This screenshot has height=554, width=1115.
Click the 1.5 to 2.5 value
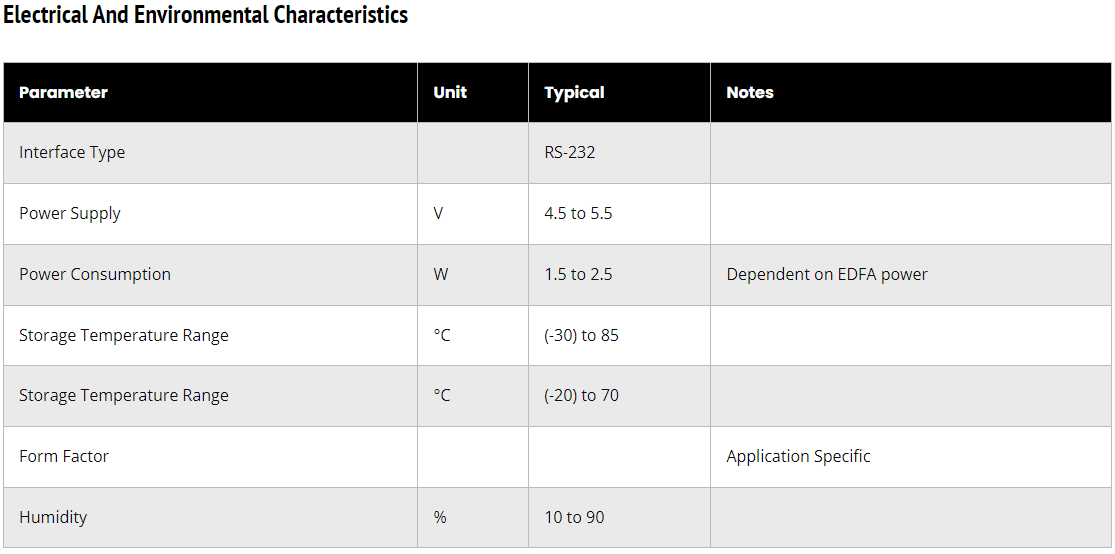pos(578,274)
